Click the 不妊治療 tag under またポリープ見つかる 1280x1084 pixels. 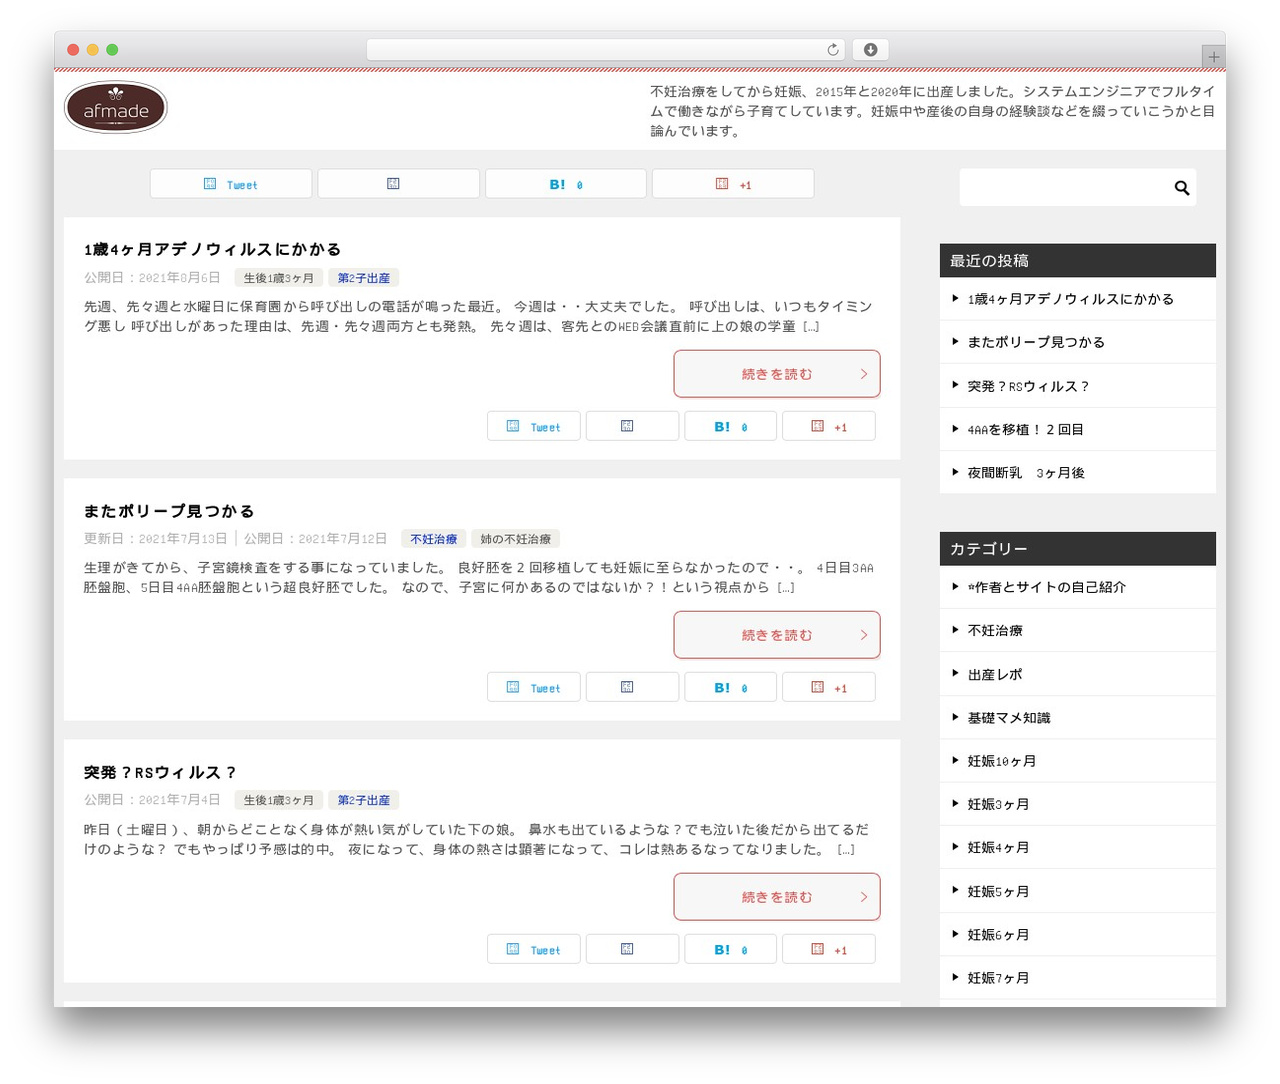click(434, 539)
